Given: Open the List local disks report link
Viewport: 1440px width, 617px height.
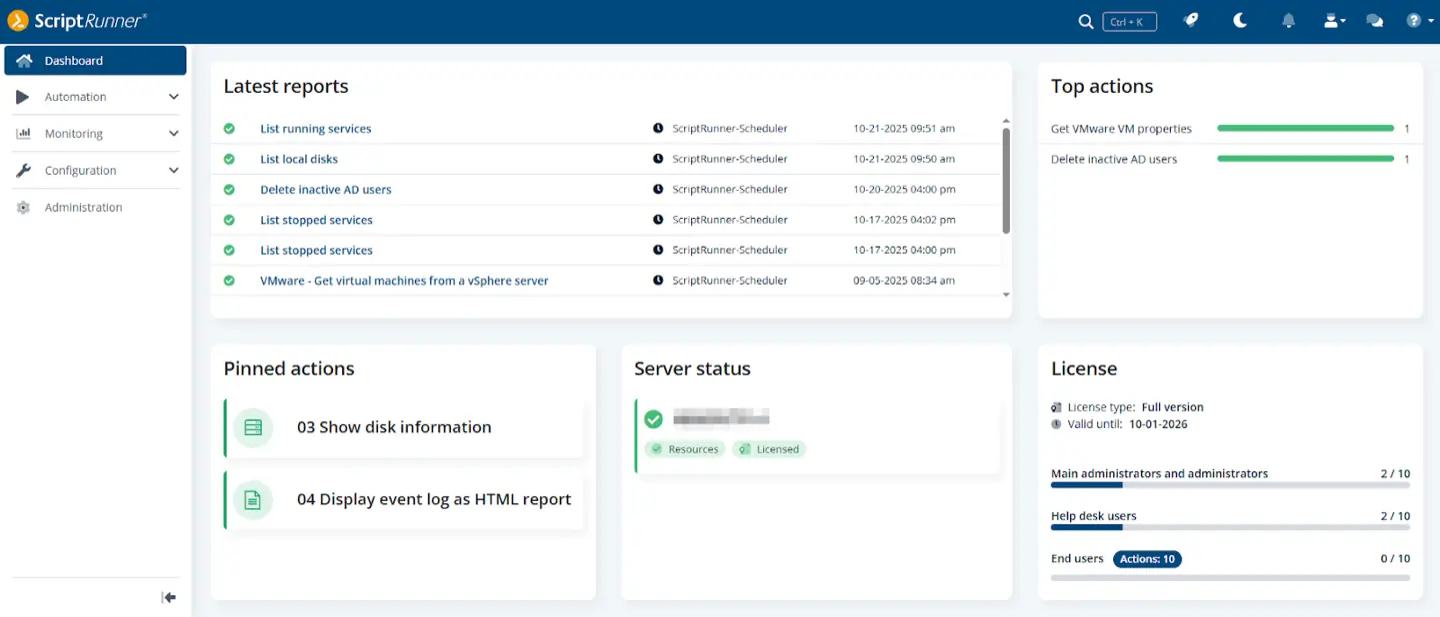Looking at the screenshot, I should tap(298, 158).
